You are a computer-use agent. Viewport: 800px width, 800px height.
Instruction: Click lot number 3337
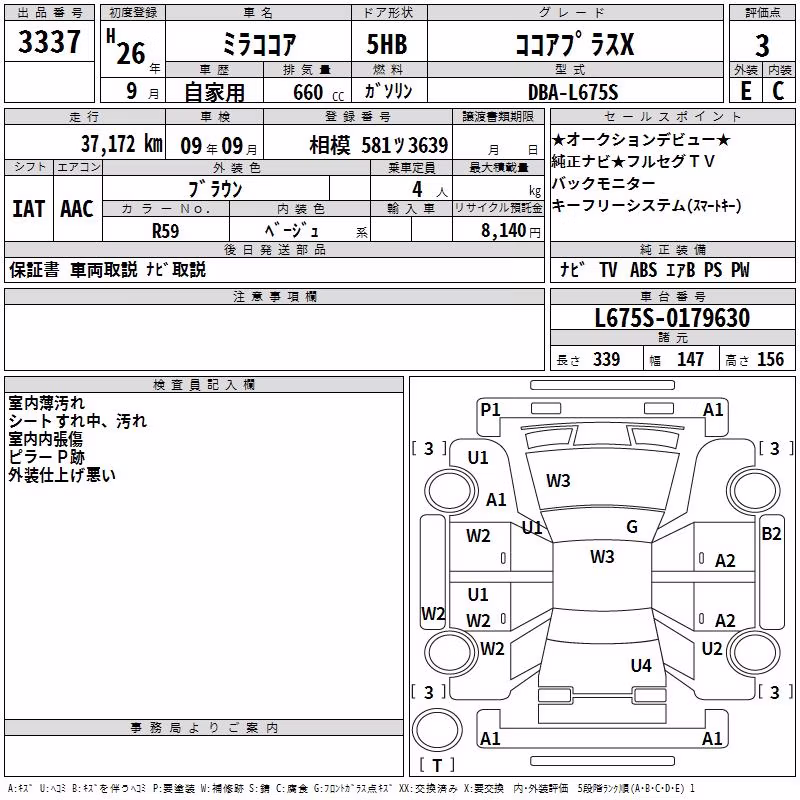[49, 42]
